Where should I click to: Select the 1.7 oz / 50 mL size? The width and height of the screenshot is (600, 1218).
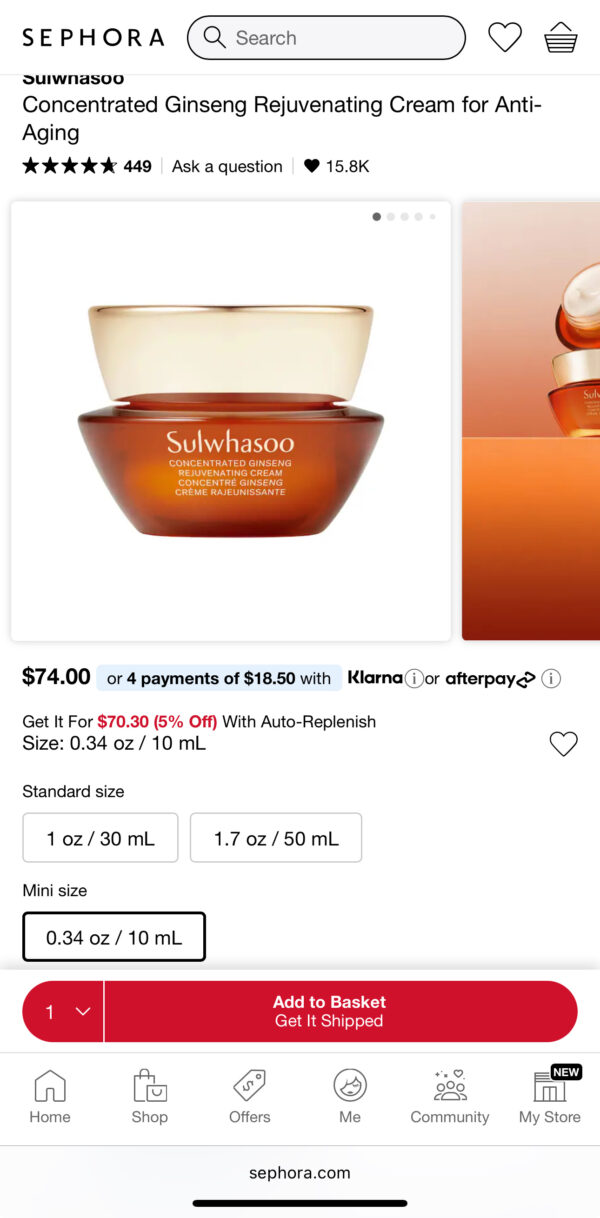[x=276, y=838]
